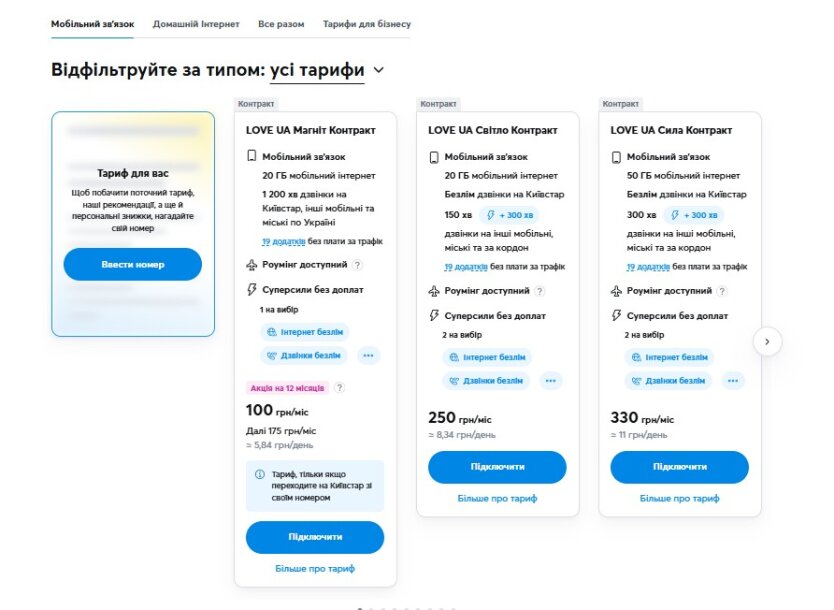Click roaming help icon in Магніт card

(x=358, y=265)
